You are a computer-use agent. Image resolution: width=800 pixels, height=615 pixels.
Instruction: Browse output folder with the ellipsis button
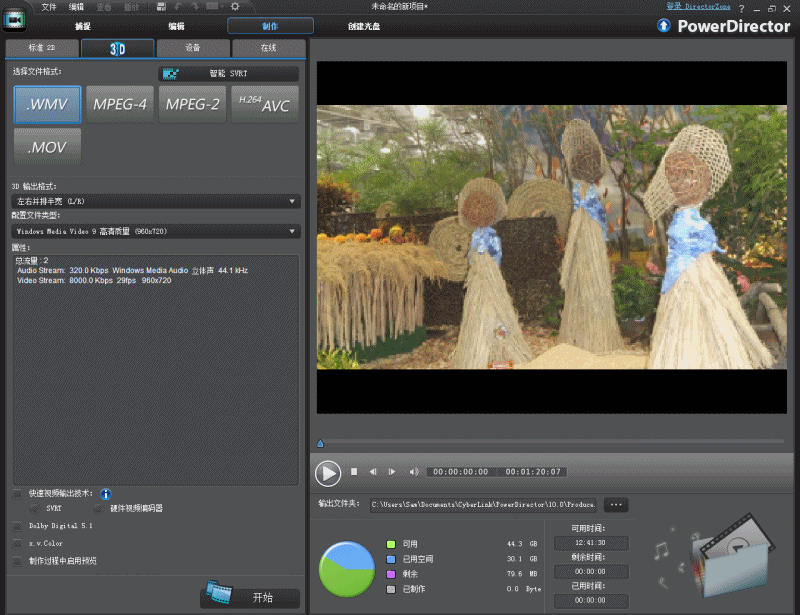pyautogui.click(x=615, y=505)
